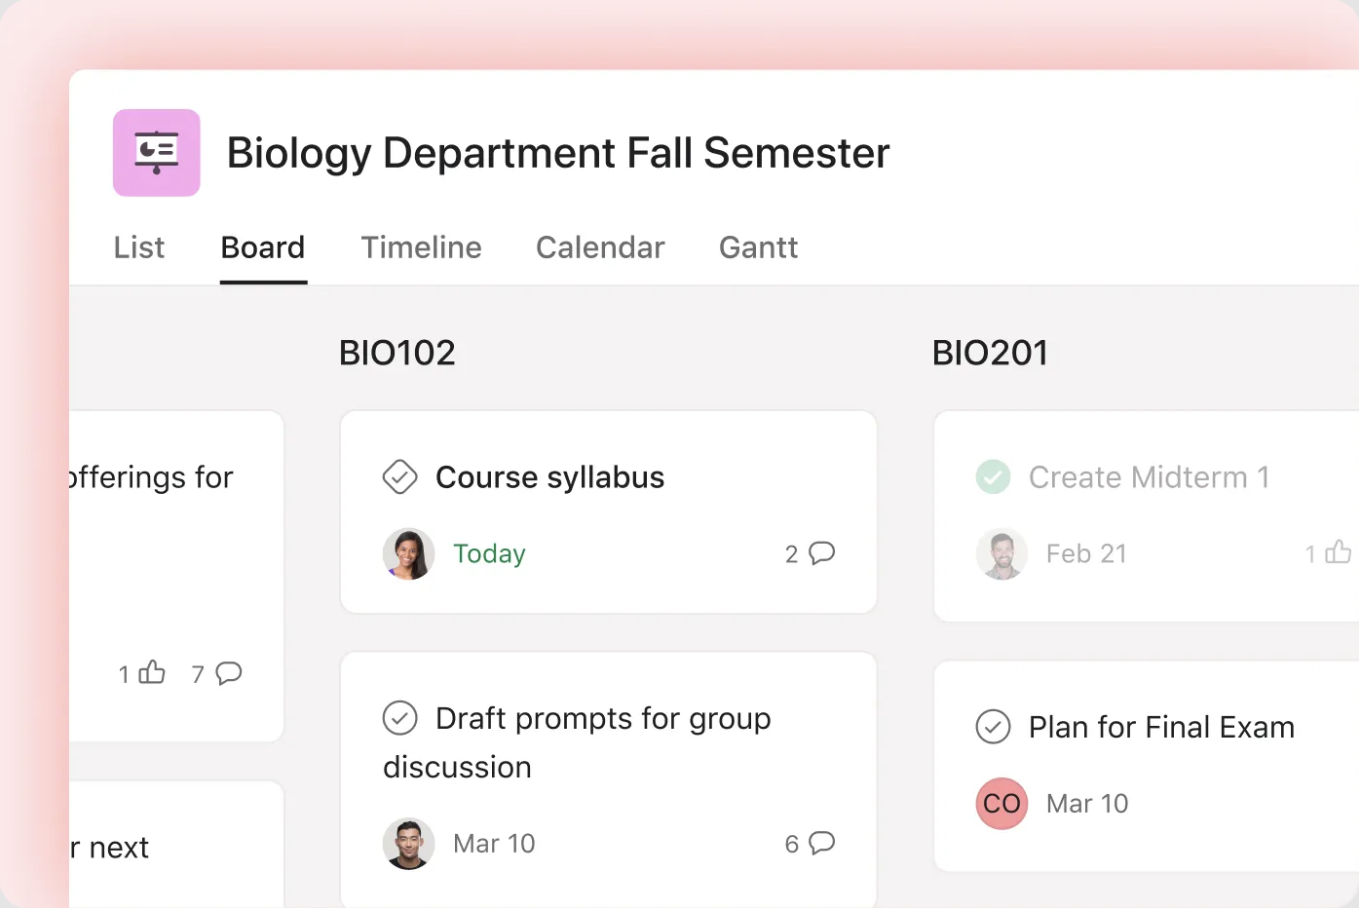Uncheck the completed Create Midterm 1 task
The height and width of the screenshot is (908, 1359).
(992, 477)
